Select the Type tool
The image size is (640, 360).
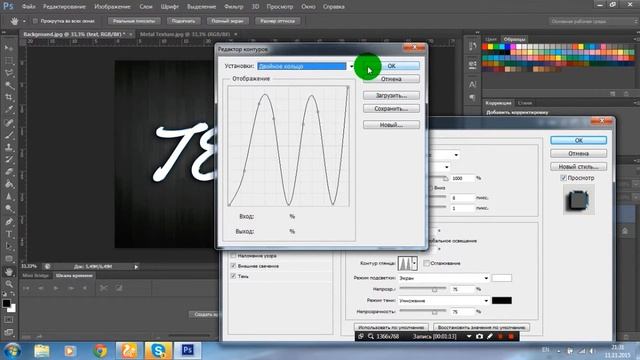tap(9, 234)
